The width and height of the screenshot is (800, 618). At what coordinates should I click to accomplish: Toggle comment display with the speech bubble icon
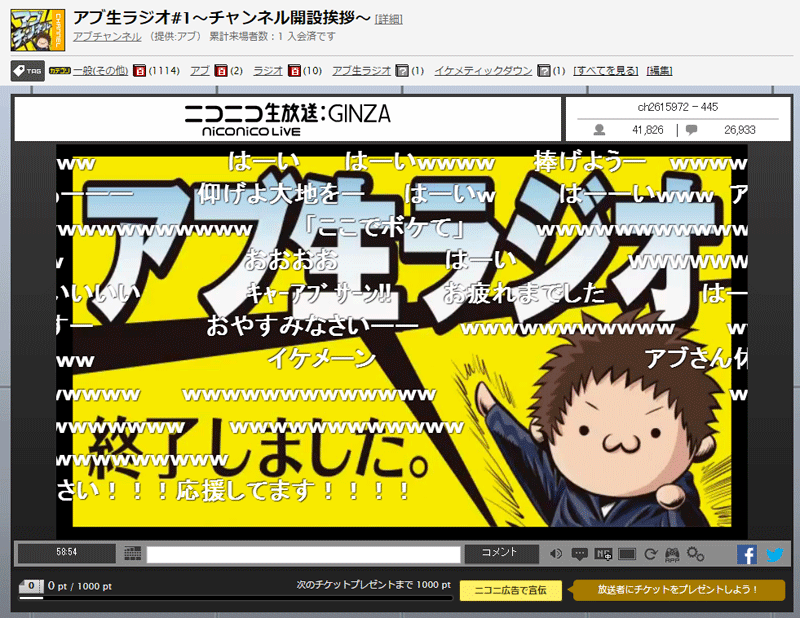(580, 554)
